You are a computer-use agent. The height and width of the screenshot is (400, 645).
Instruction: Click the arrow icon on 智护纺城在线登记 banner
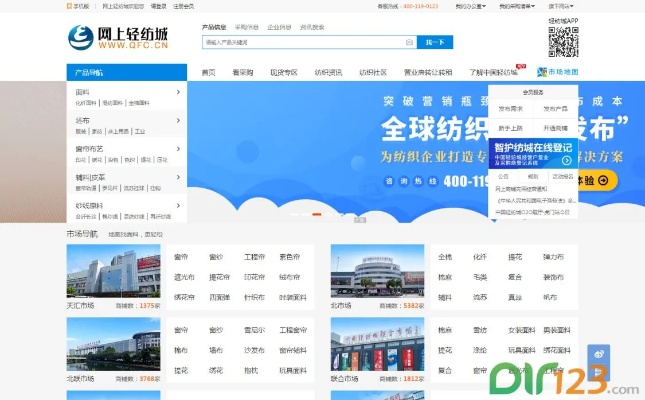pos(566,160)
